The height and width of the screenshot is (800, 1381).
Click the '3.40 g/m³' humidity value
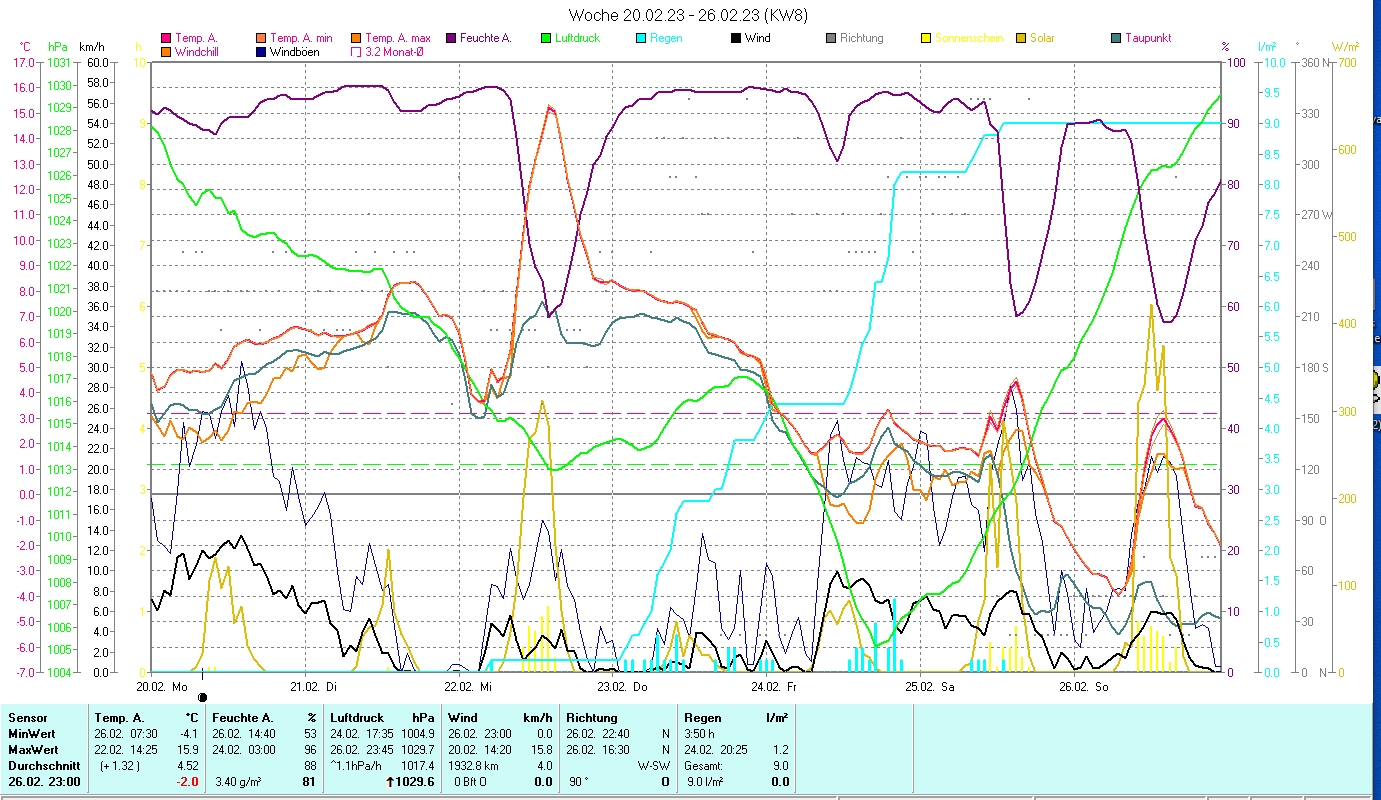239,782
